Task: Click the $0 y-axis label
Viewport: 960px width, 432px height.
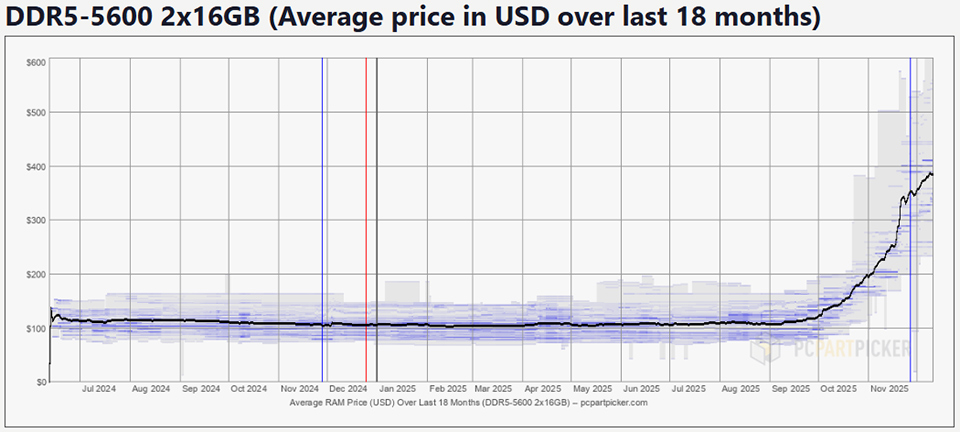Action: (x=40, y=382)
